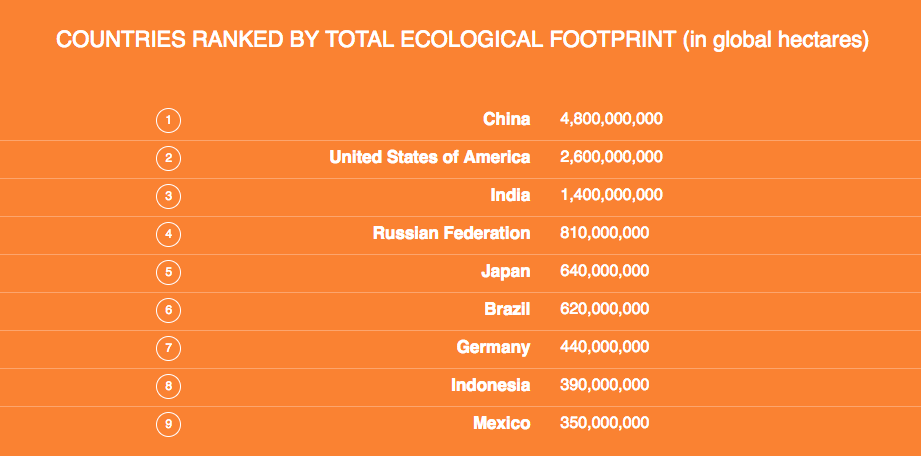Click the rank 7 circle icon
921x456 pixels.
[x=169, y=348]
